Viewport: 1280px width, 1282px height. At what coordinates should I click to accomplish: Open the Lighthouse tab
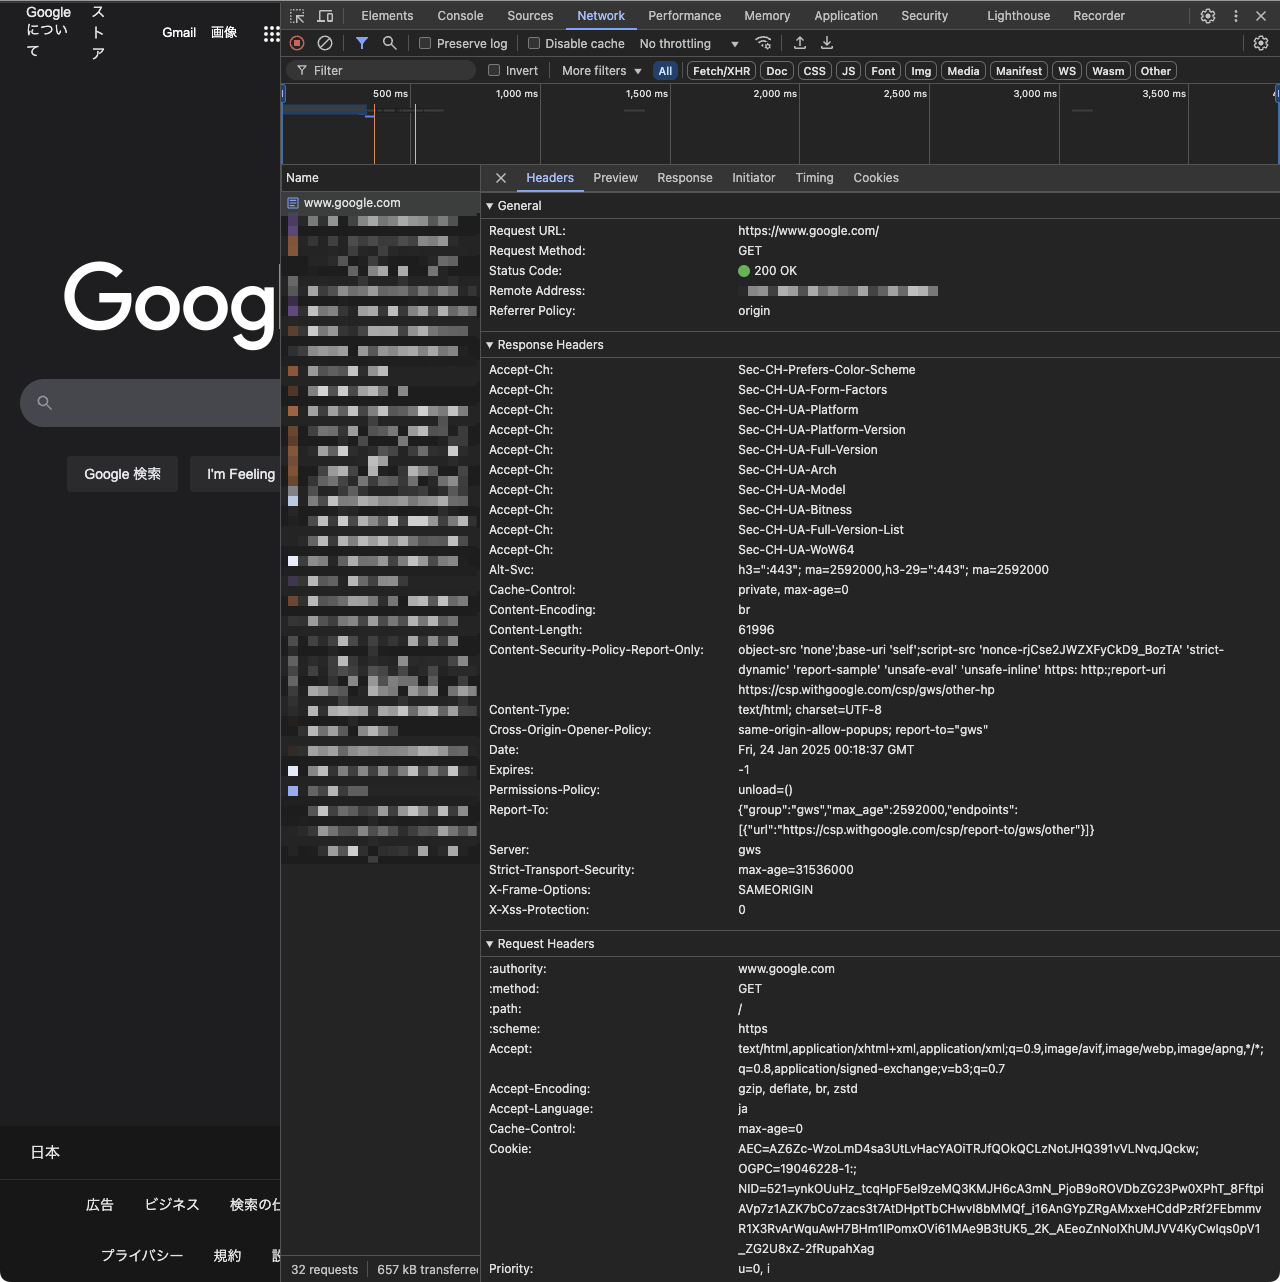click(x=1018, y=16)
